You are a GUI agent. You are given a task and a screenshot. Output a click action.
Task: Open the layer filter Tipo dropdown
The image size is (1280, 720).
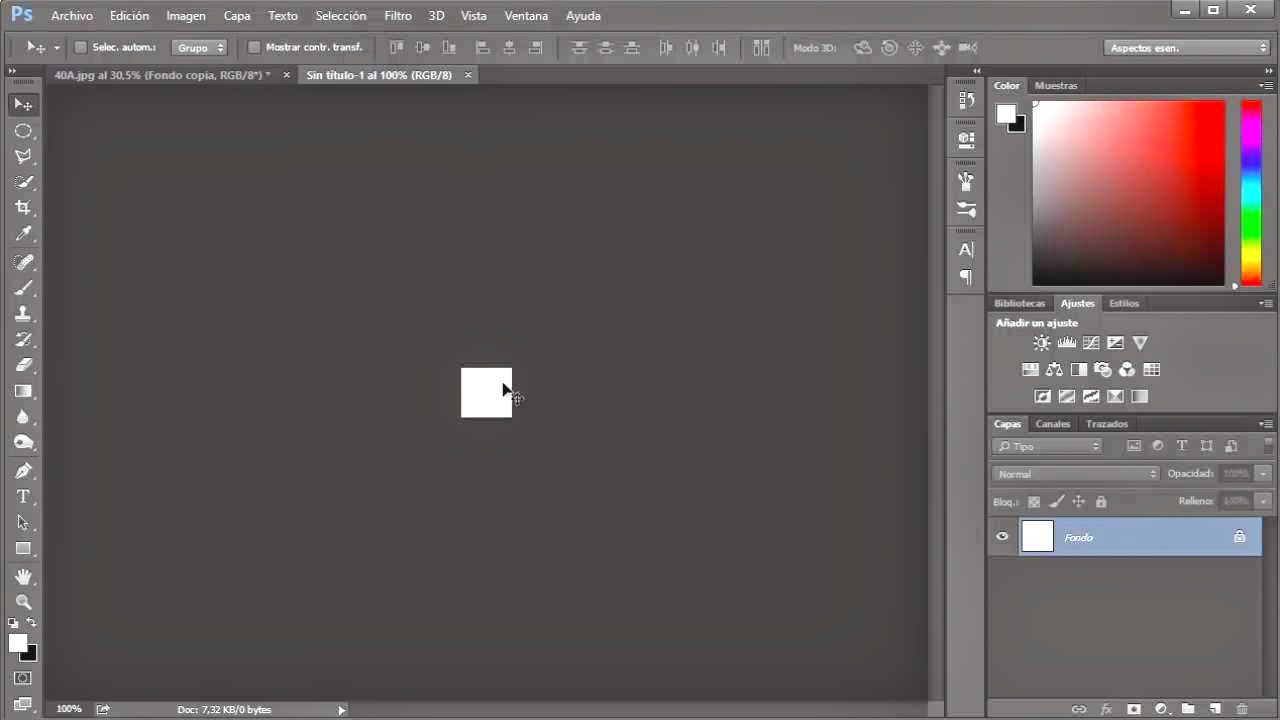(1047, 446)
